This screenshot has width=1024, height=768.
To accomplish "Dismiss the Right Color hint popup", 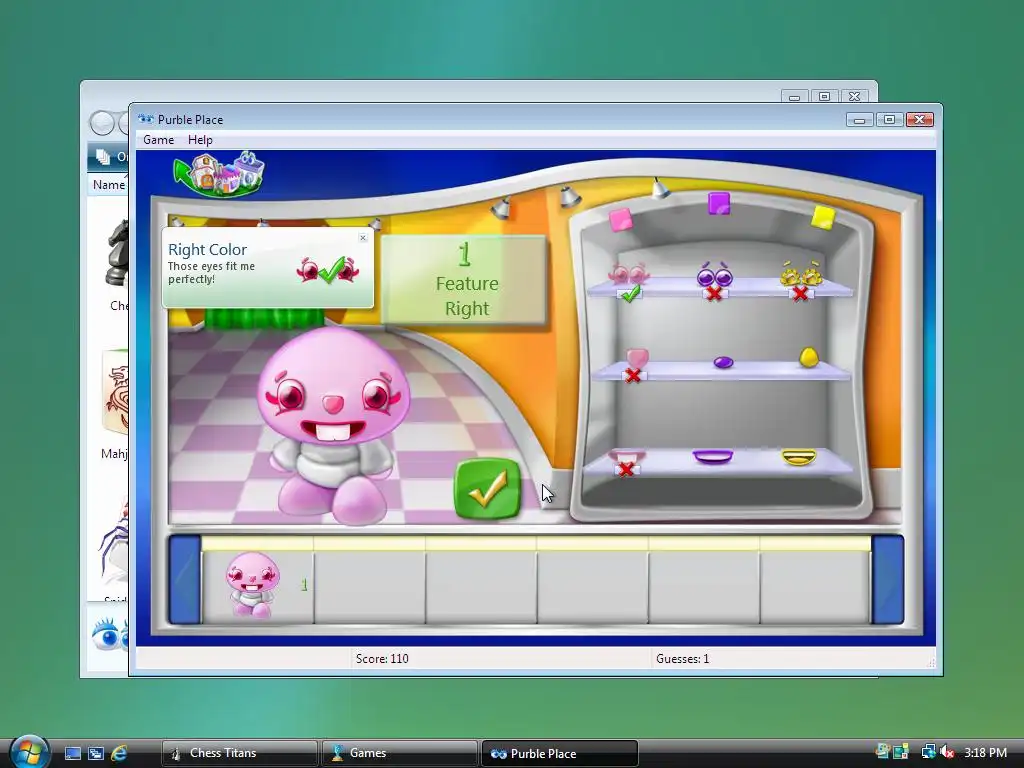I will click(x=363, y=238).
